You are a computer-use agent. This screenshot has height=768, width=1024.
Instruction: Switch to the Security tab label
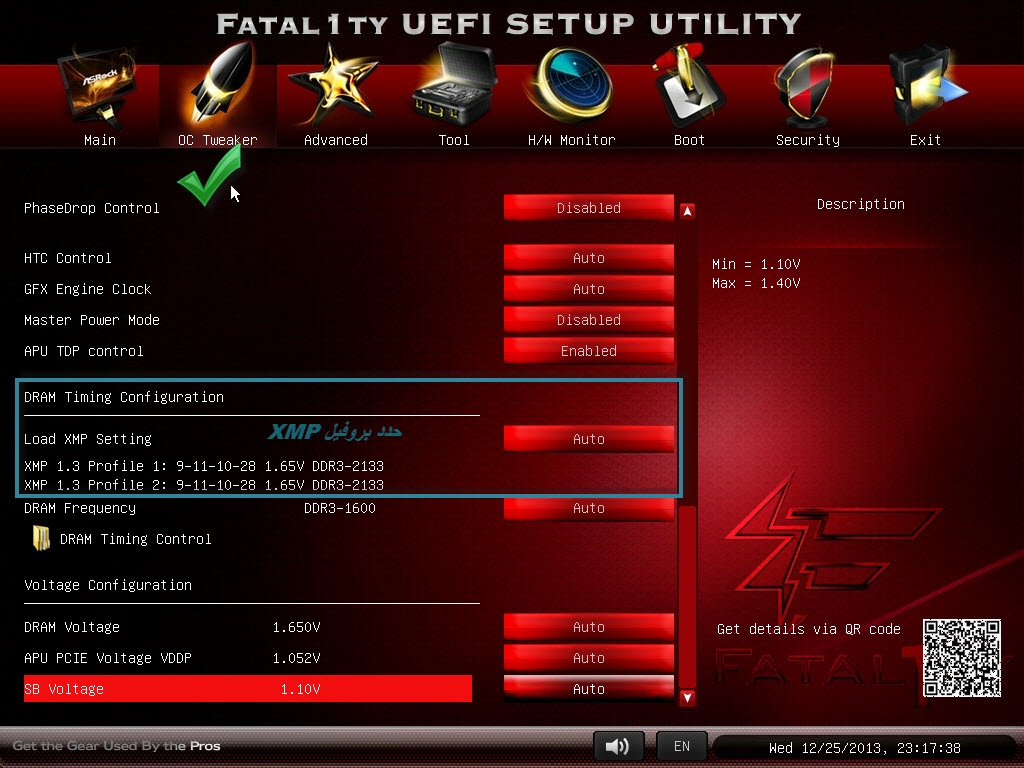[x=808, y=140]
